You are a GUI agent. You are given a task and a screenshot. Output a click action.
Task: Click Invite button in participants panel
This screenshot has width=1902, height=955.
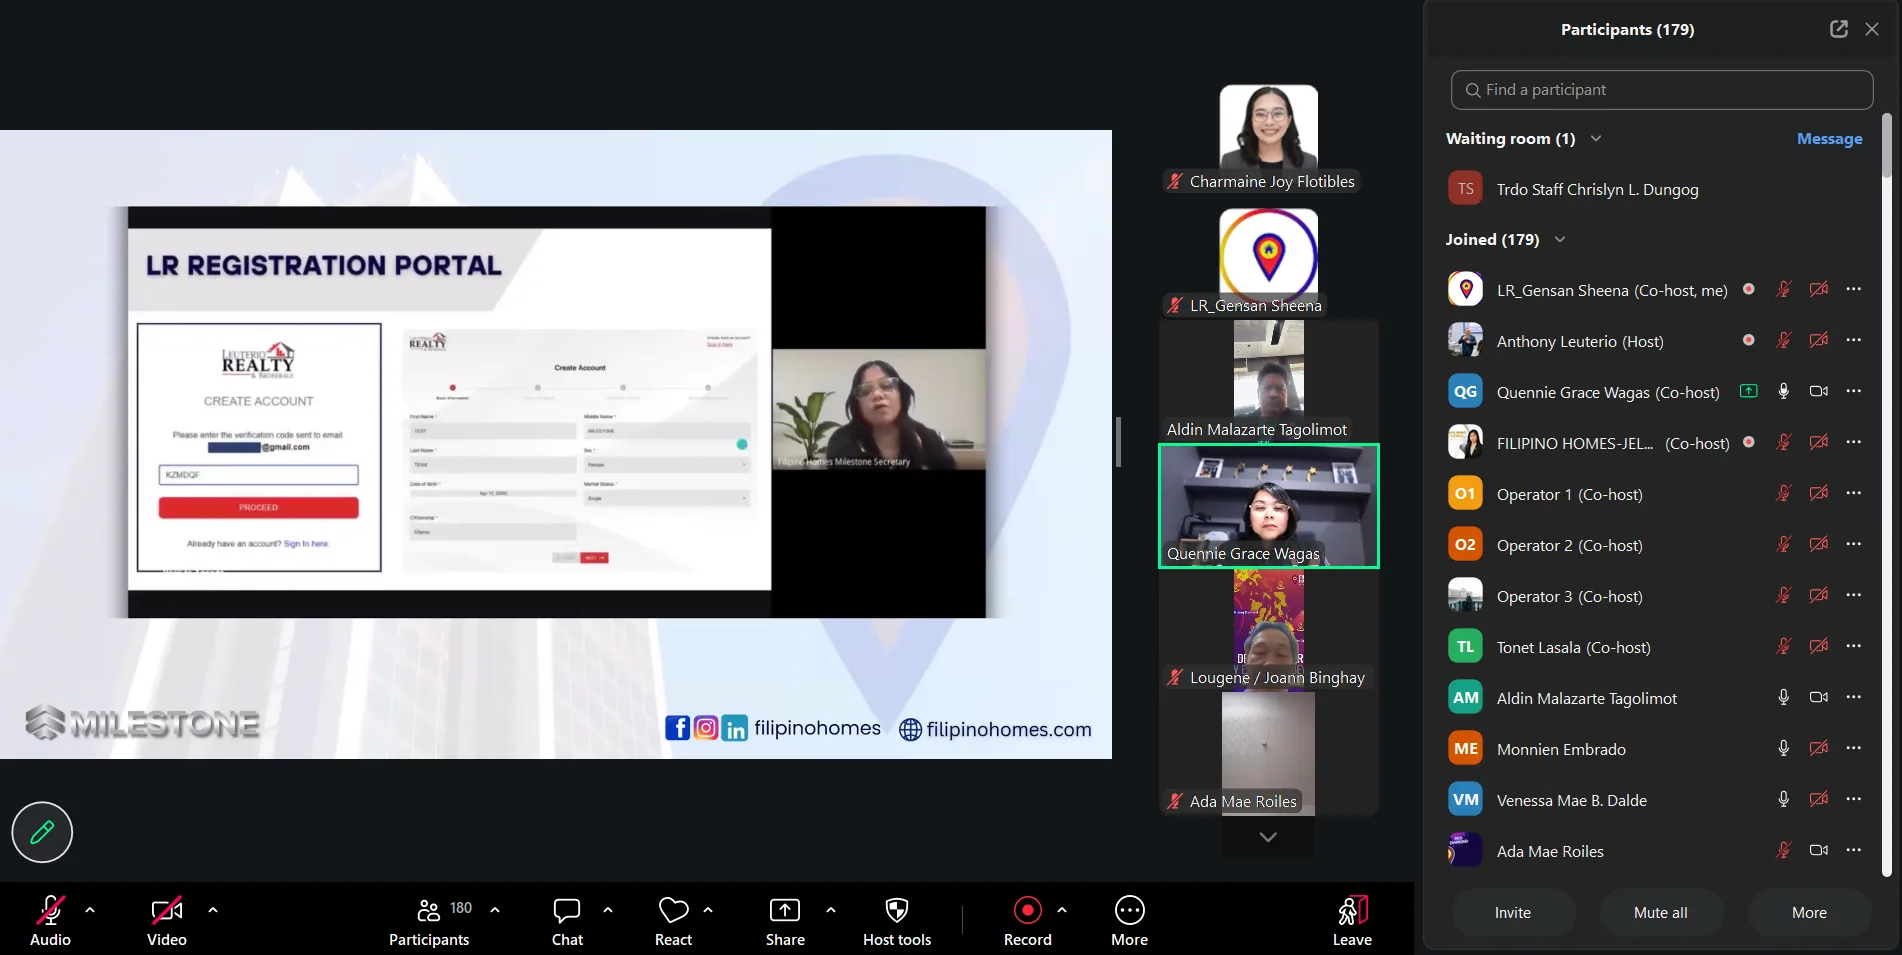click(1513, 913)
